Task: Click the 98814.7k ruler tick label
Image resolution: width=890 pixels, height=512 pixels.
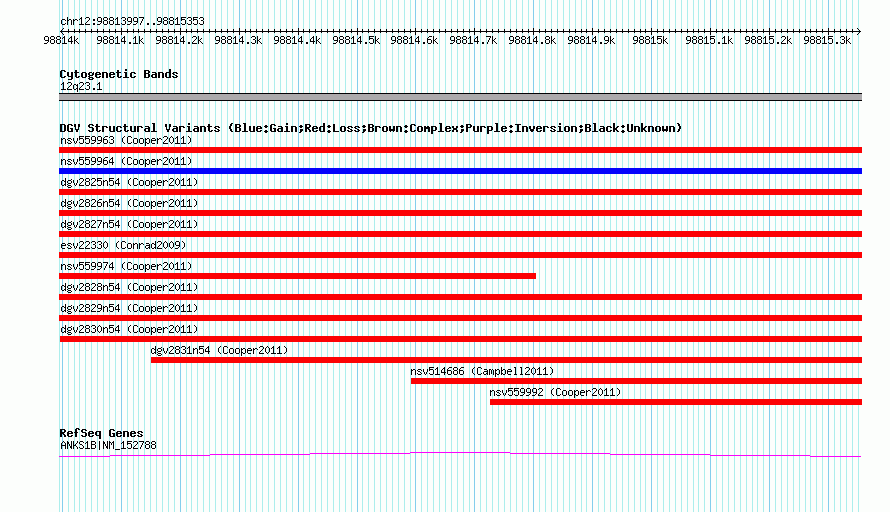Action: pos(473,40)
